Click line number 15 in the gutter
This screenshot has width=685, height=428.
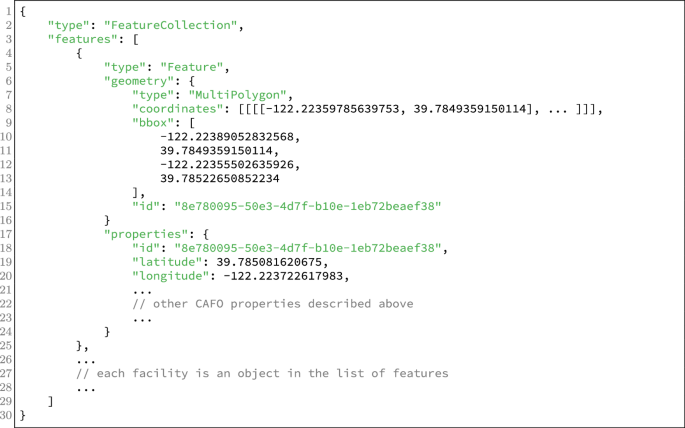click(x=7, y=206)
